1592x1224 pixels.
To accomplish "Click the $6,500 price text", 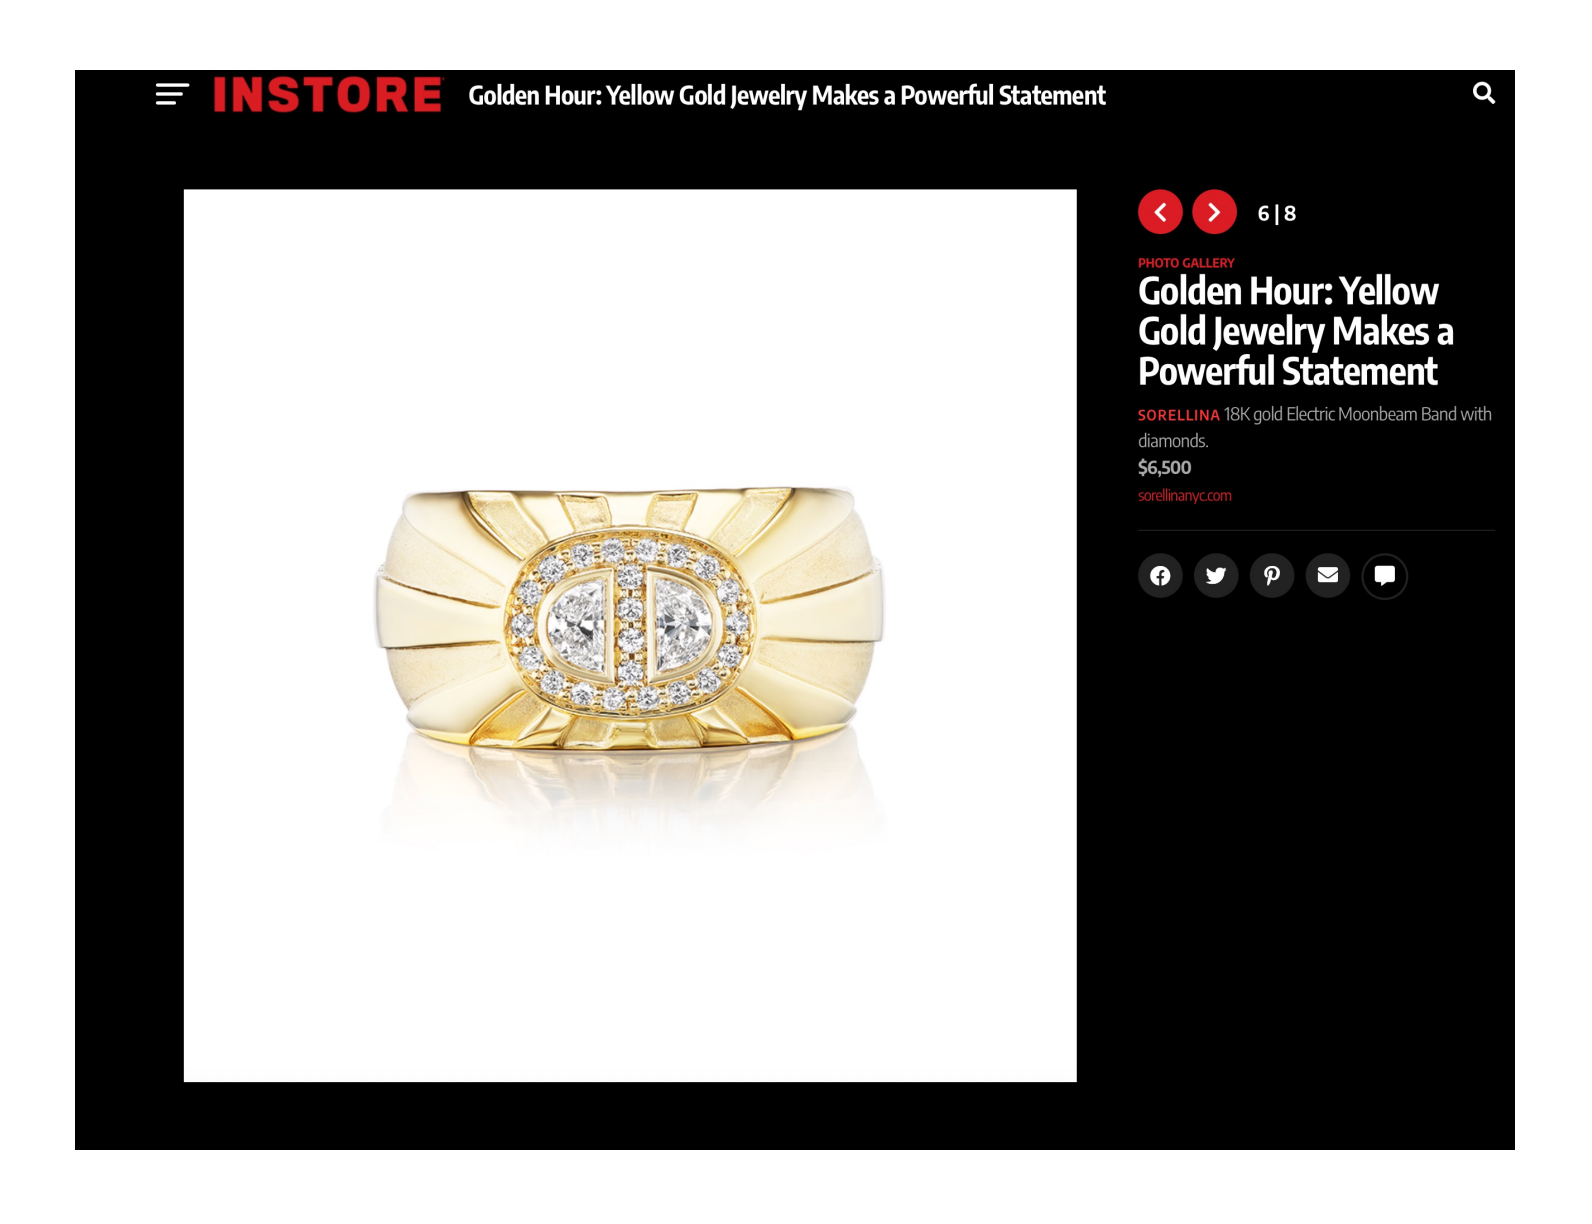I will tap(1165, 467).
